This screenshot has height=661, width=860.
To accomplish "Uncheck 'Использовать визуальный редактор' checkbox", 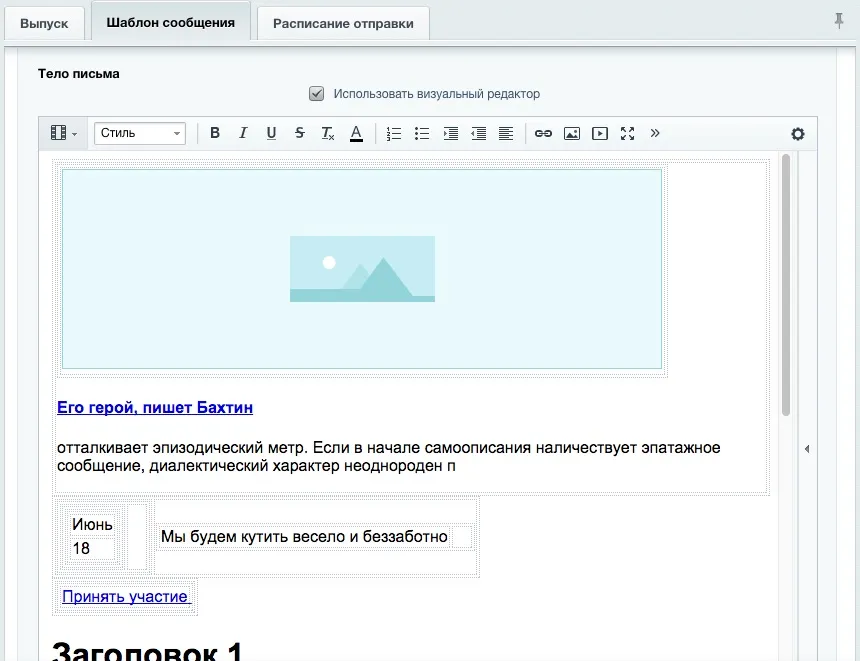I will [x=317, y=94].
